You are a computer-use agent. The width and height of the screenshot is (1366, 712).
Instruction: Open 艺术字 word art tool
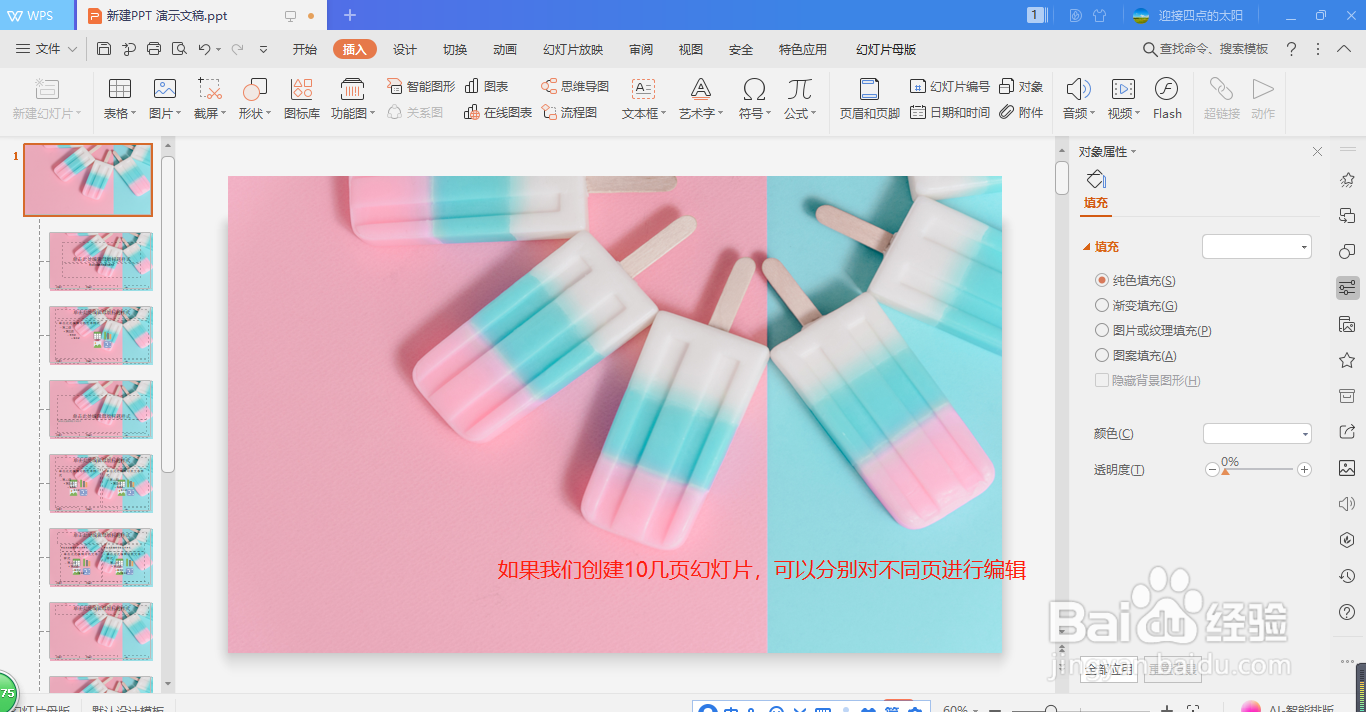click(x=701, y=99)
